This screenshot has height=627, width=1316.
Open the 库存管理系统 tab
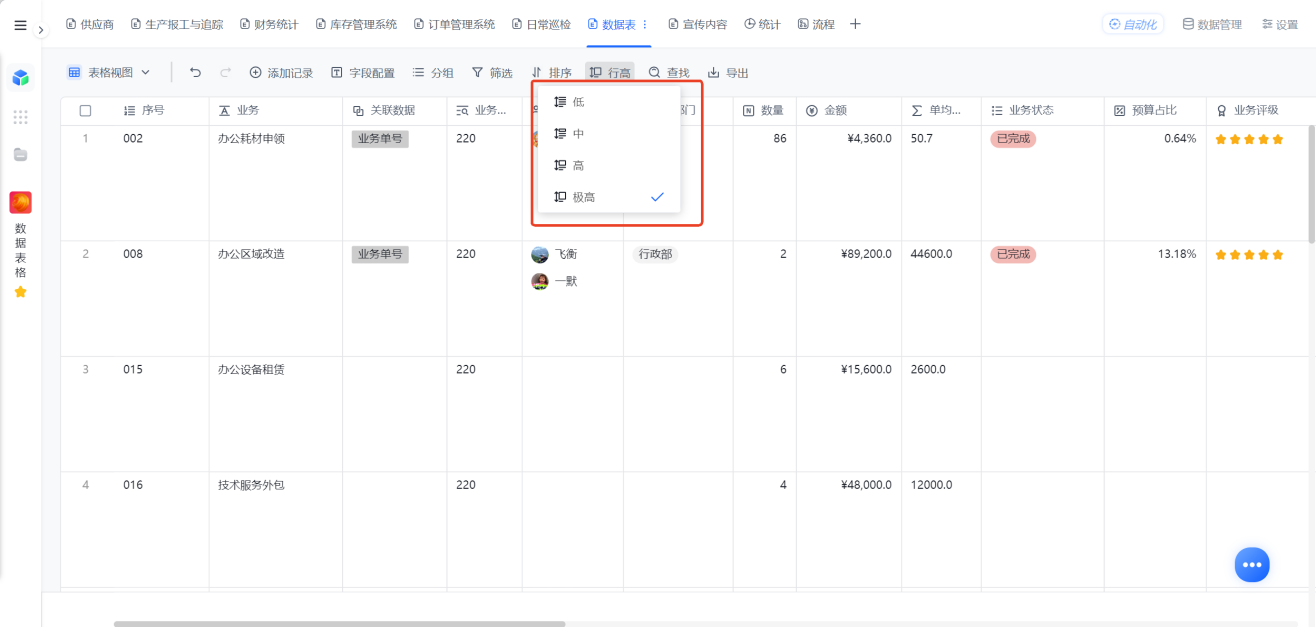[x=355, y=24]
